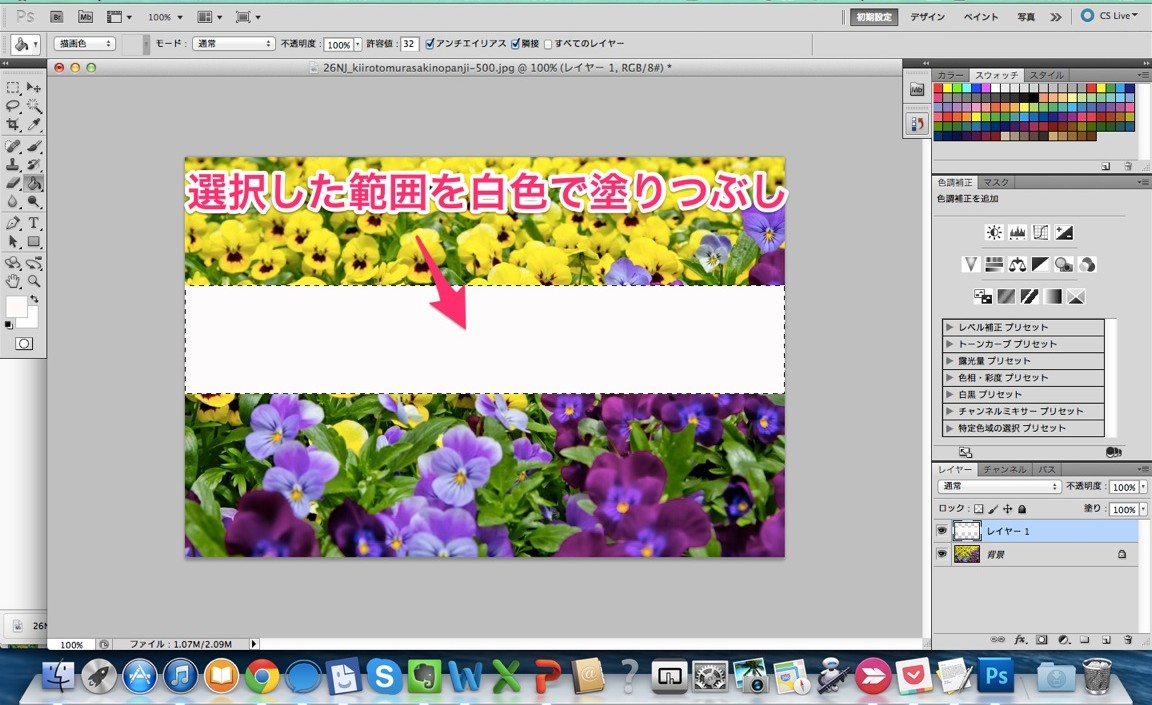The height and width of the screenshot is (705, 1152).
Task: Hide レイヤー 1 using its eye icon
Action: click(941, 531)
